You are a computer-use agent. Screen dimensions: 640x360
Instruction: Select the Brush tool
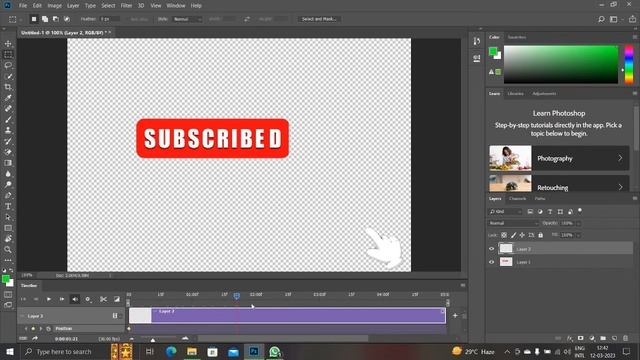coord(8,120)
